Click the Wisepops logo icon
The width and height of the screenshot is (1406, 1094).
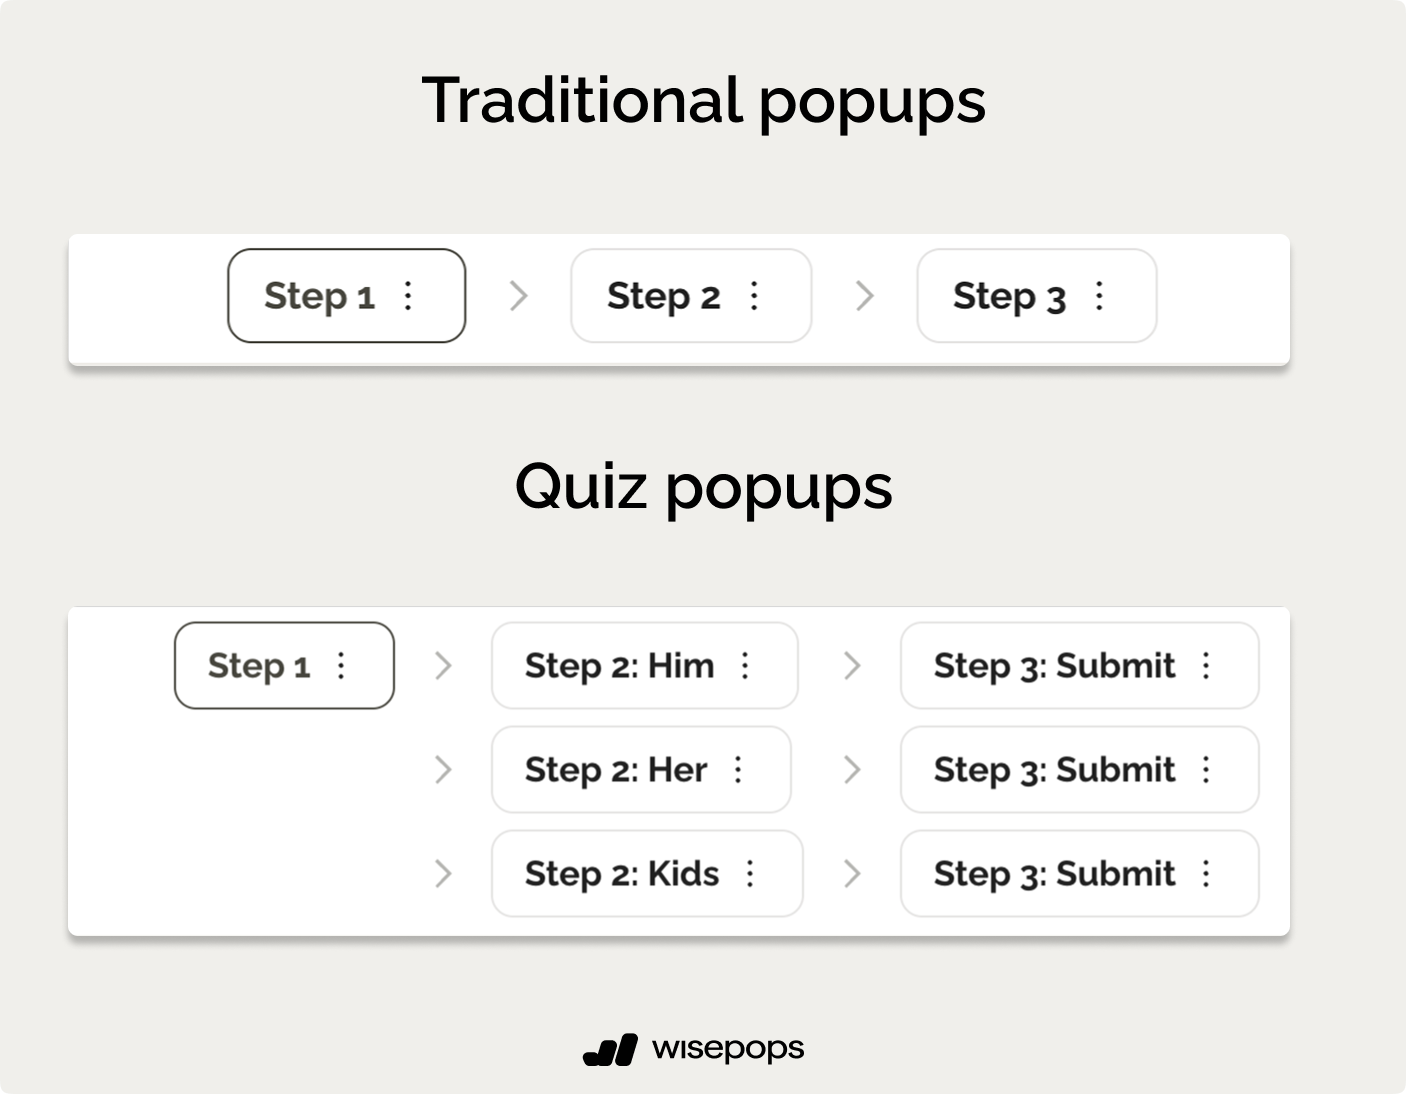click(x=610, y=1050)
